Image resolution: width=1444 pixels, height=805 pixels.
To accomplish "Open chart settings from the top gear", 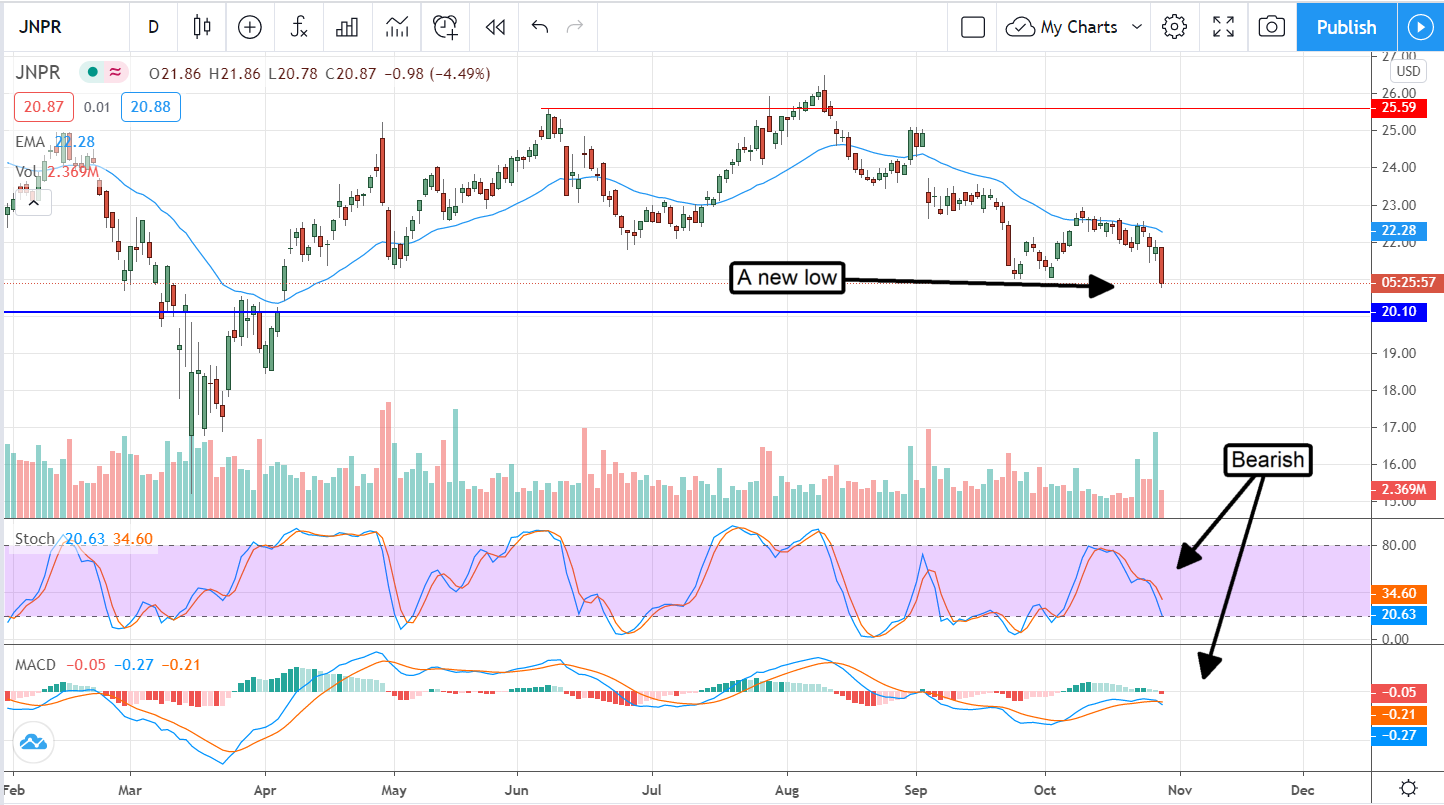I will [x=1175, y=27].
